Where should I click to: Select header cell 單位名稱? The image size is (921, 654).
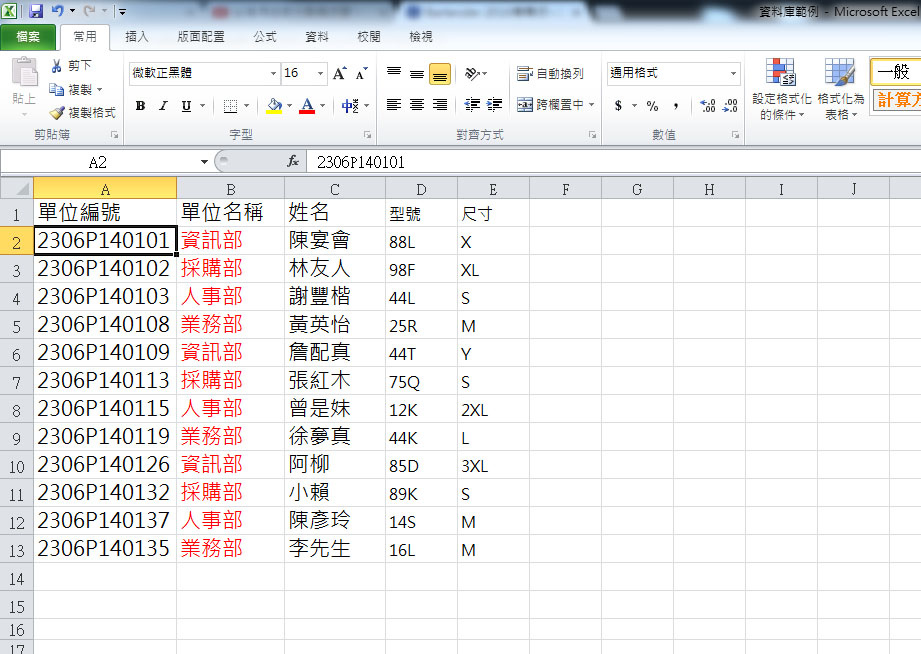tap(230, 213)
